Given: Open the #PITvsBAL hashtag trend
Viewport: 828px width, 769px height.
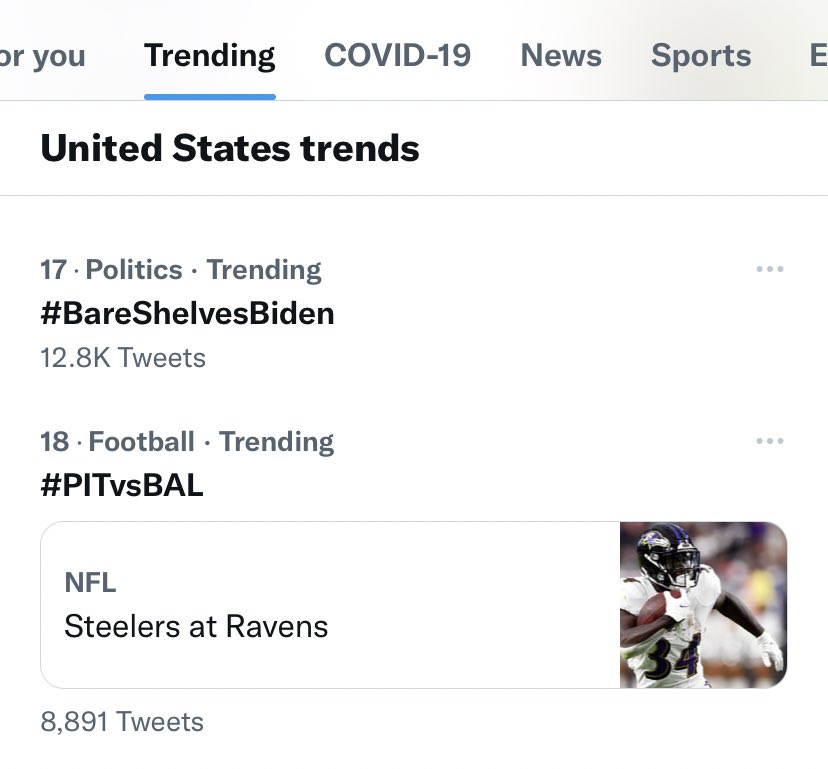Looking at the screenshot, I should point(121,486).
